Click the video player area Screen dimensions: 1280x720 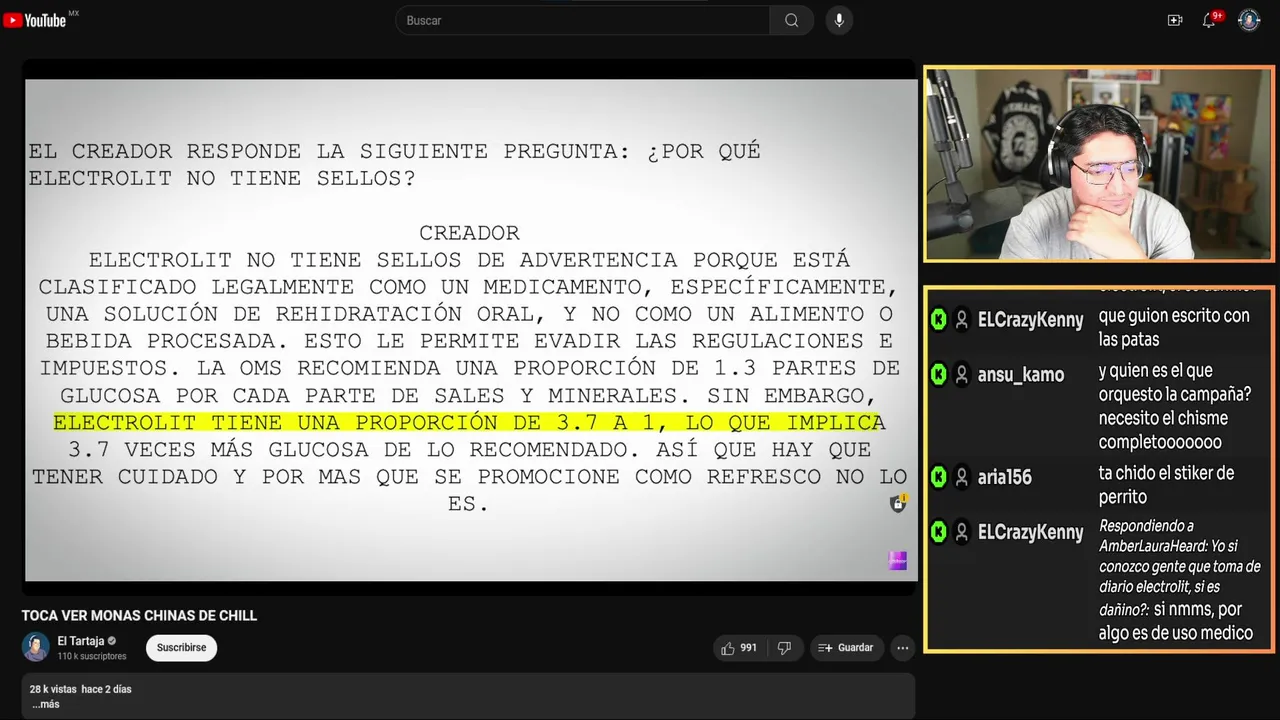coord(470,330)
